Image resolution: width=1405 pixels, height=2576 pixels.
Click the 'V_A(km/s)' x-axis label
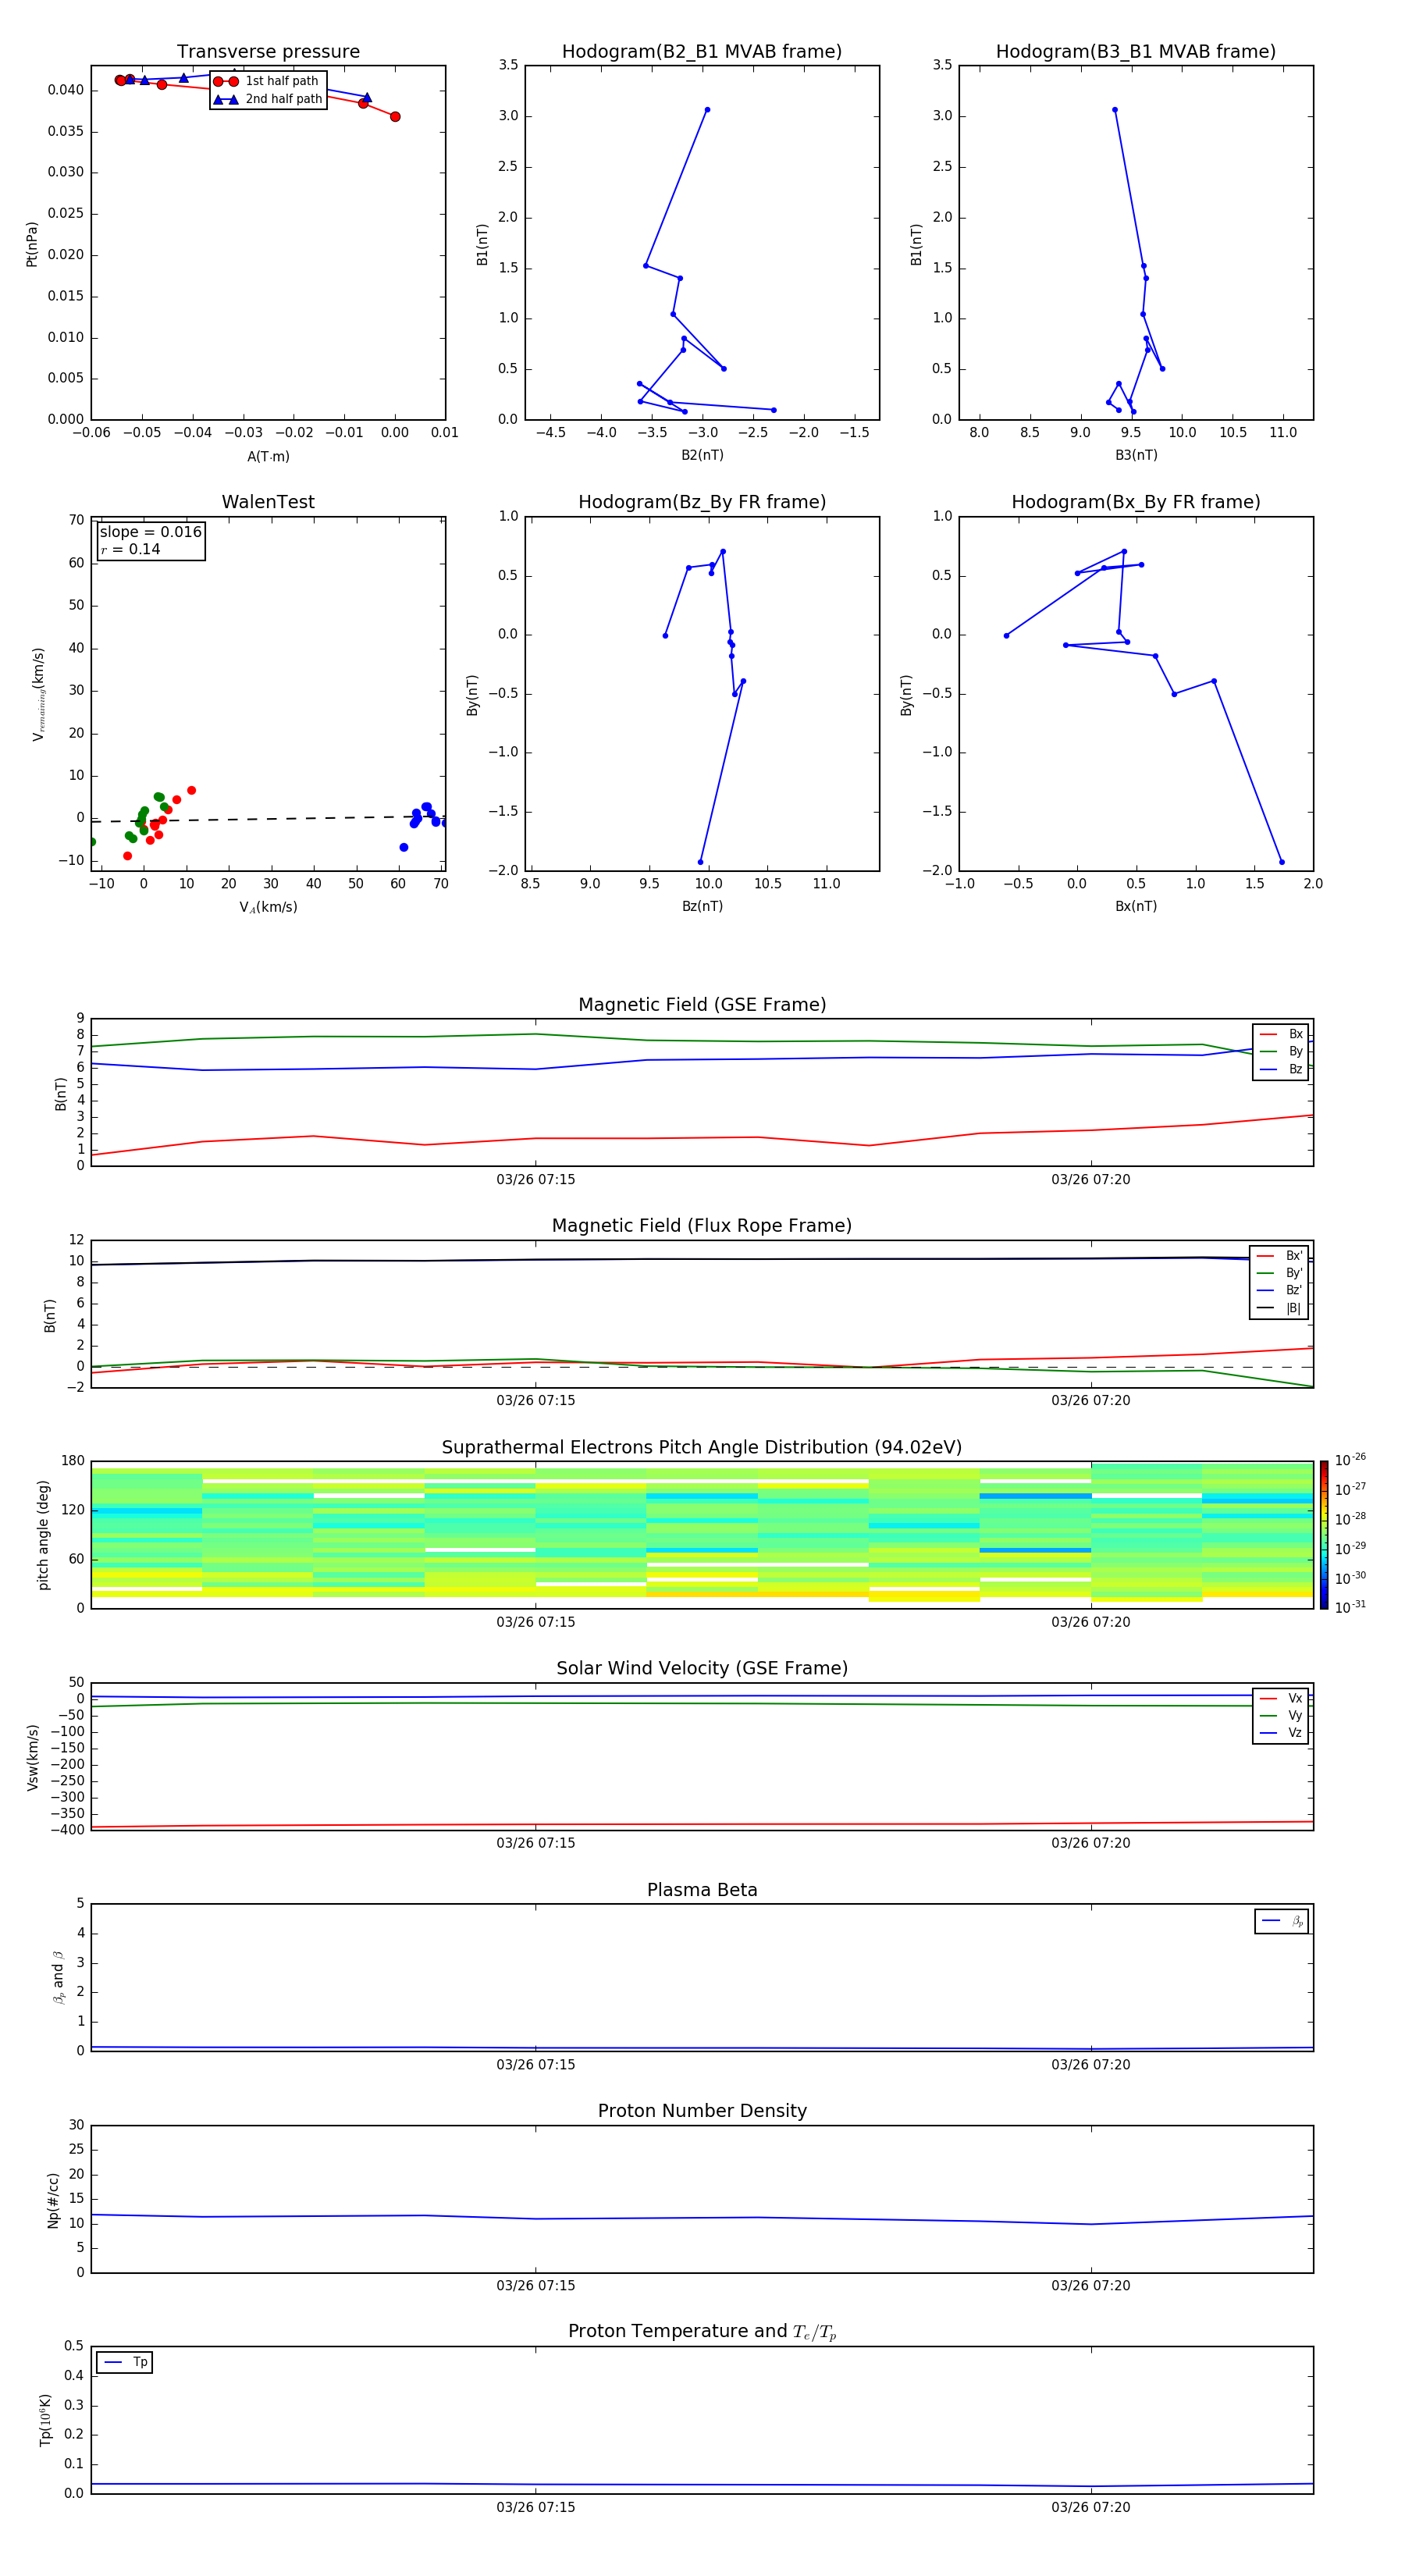click(268, 907)
